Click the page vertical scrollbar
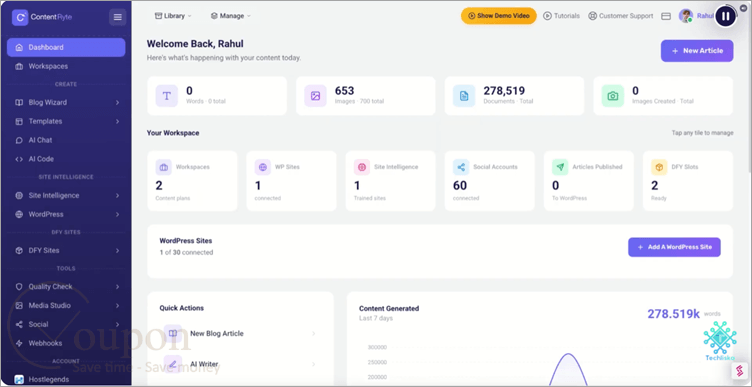The image size is (752, 387). [749, 86]
